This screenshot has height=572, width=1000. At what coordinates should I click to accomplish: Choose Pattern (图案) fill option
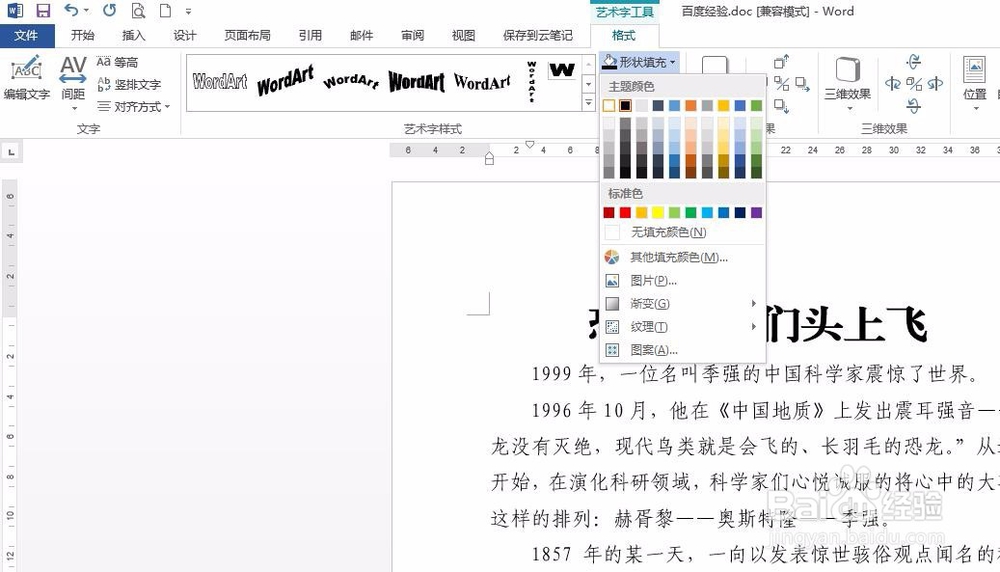tap(682, 349)
